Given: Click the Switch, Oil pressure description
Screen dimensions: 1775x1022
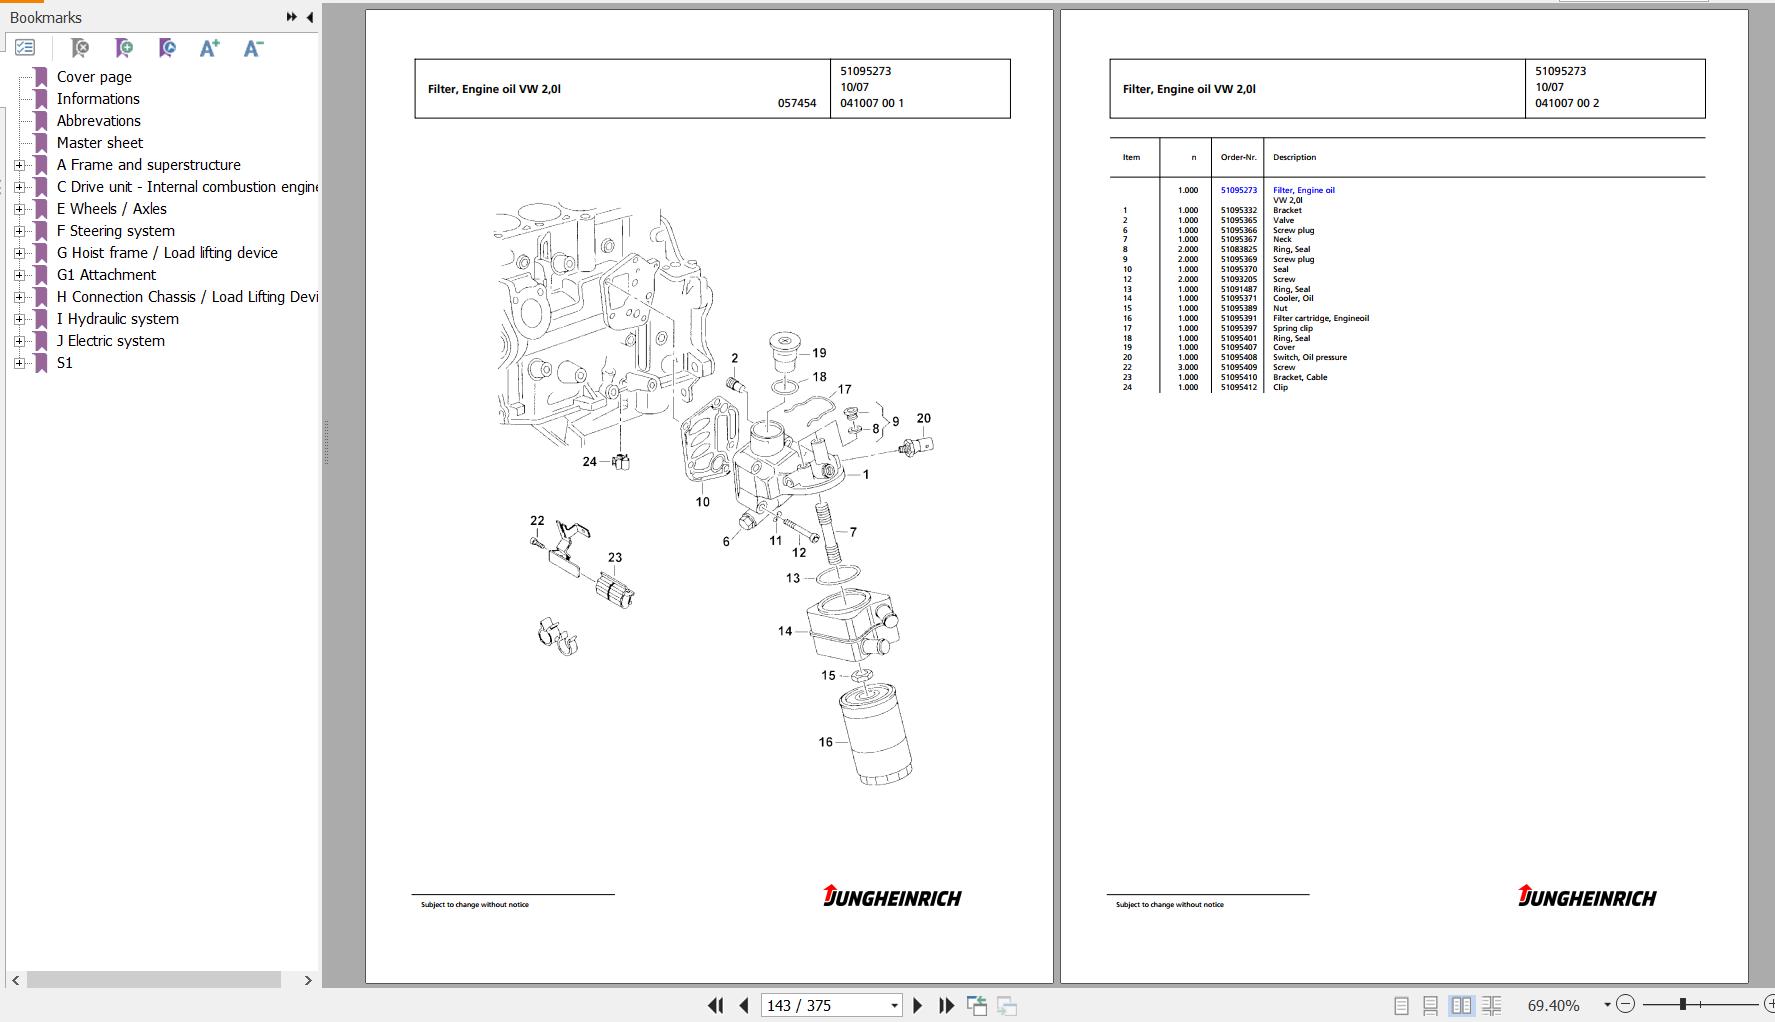Looking at the screenshot, I should click(1309, 357).
